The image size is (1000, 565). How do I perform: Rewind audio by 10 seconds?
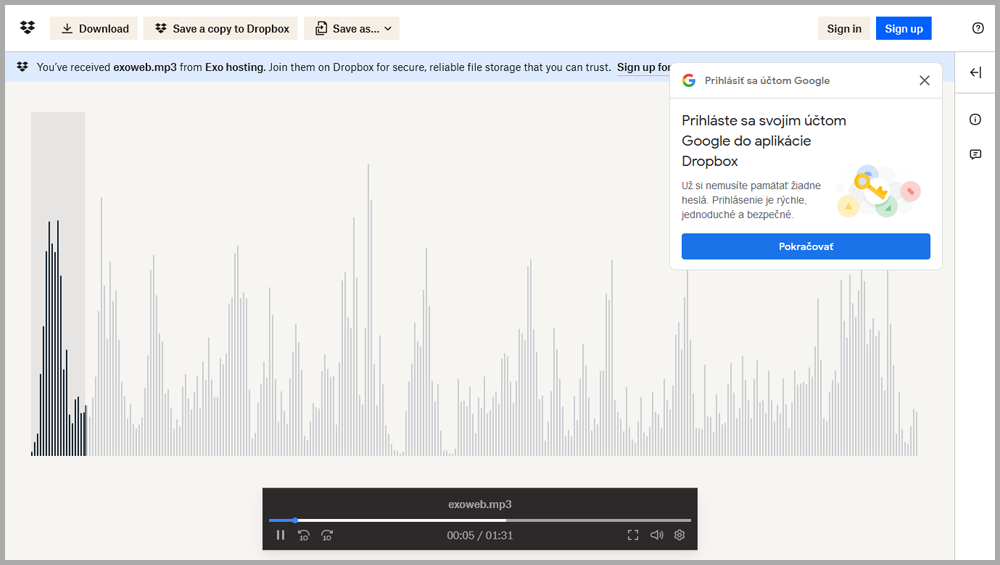(304, 535)
